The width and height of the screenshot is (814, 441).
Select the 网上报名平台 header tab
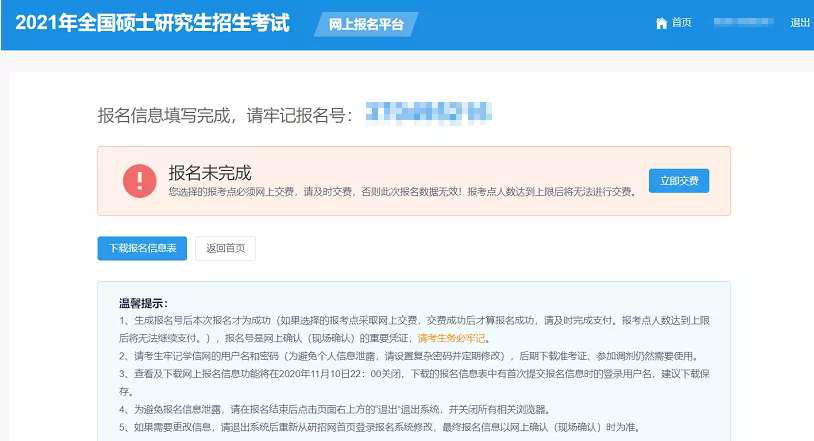click(x=366, y=25)
